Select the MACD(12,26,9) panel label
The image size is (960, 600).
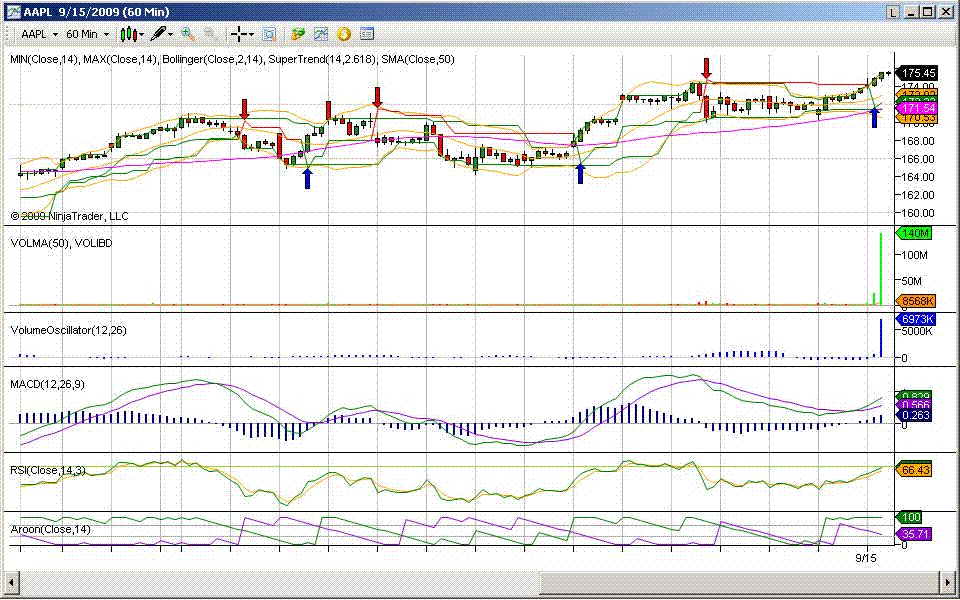[47, 384]
